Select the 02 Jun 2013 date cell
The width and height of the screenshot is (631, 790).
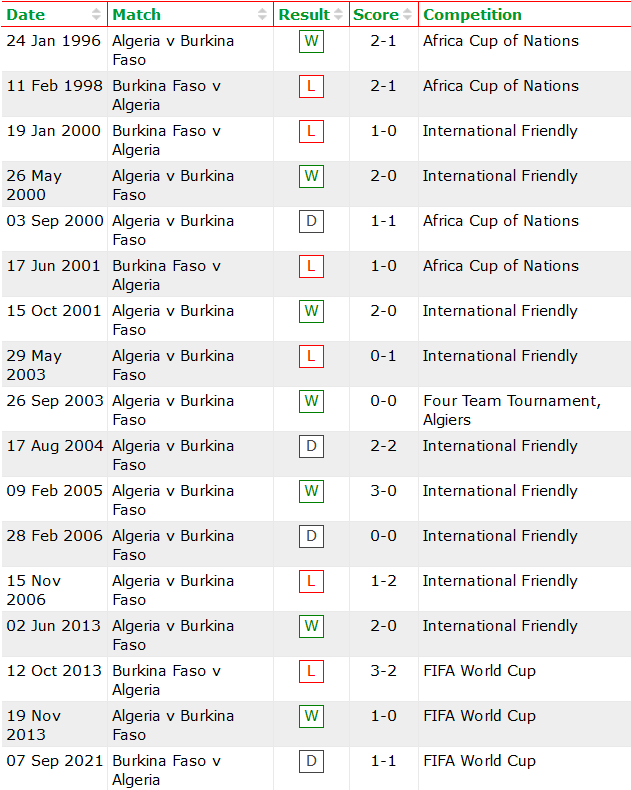point(54,626)
